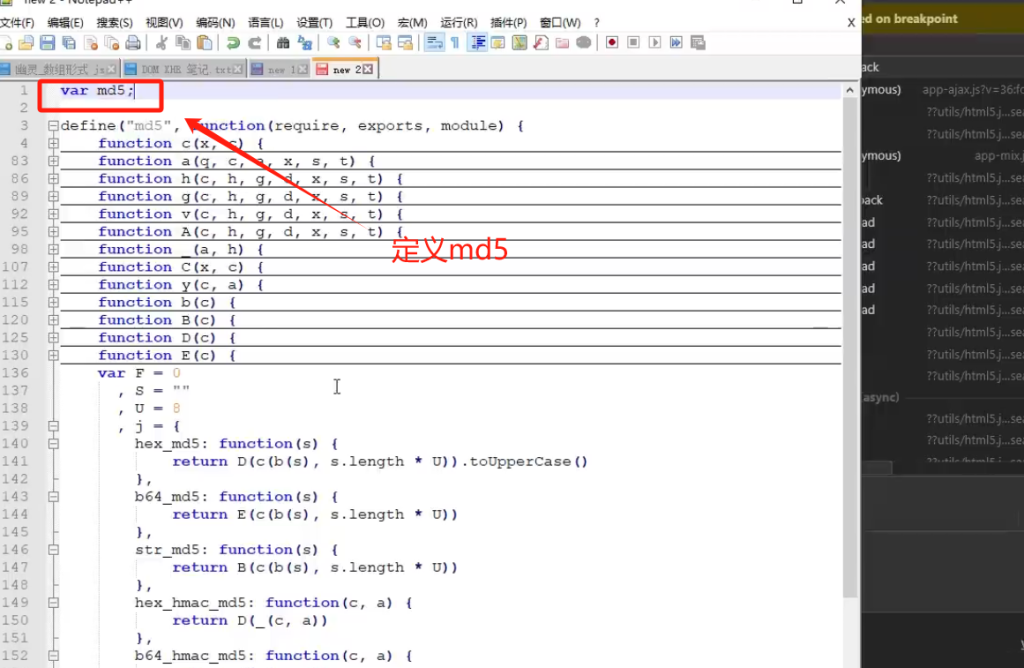Toggle file monitoring (tail) toolbar button

(x=583, y=43)
